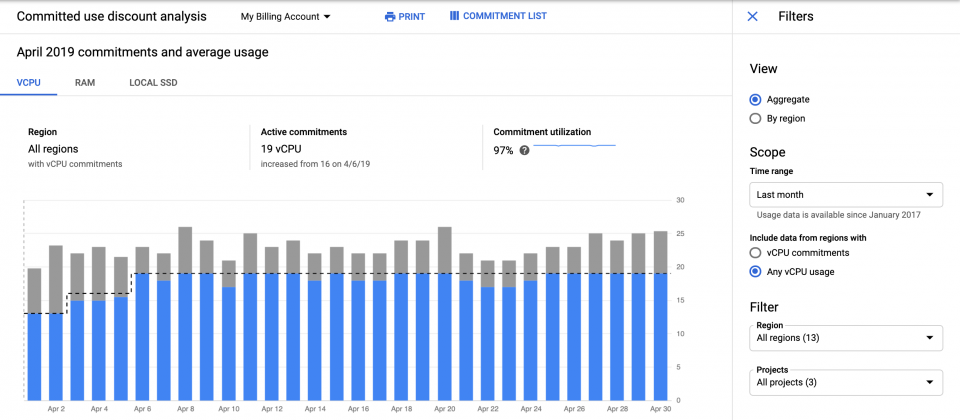Click 'Usage data is available since January 2017'

[839, 215]
